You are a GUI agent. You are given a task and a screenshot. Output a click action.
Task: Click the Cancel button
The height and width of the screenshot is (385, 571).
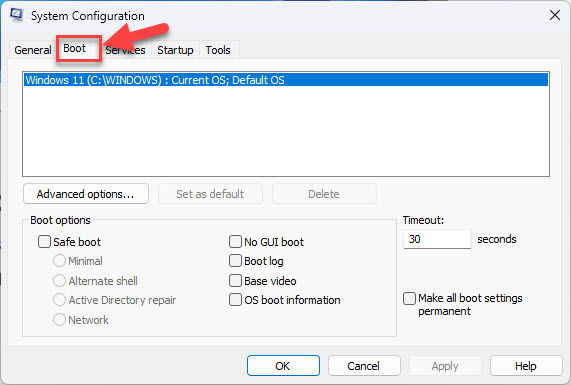click(364, 366)
